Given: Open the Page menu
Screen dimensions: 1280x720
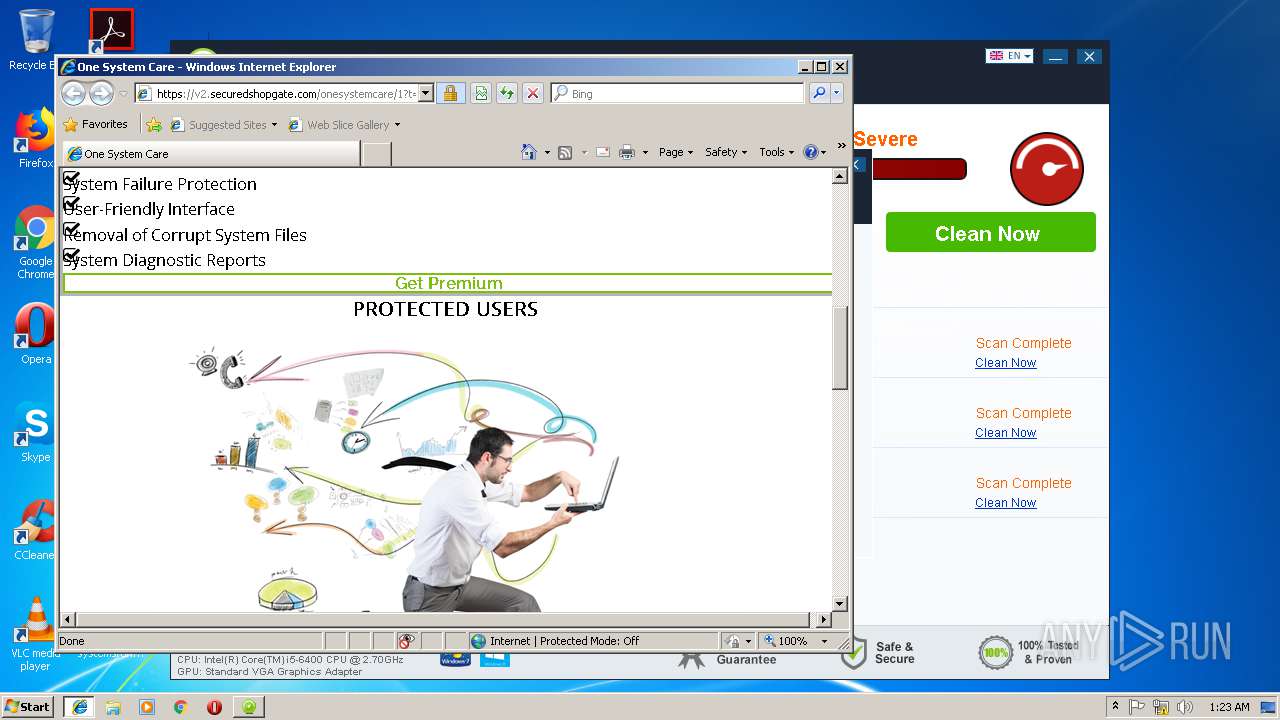Looking at the screenshot, I should [x=676, y=152].
